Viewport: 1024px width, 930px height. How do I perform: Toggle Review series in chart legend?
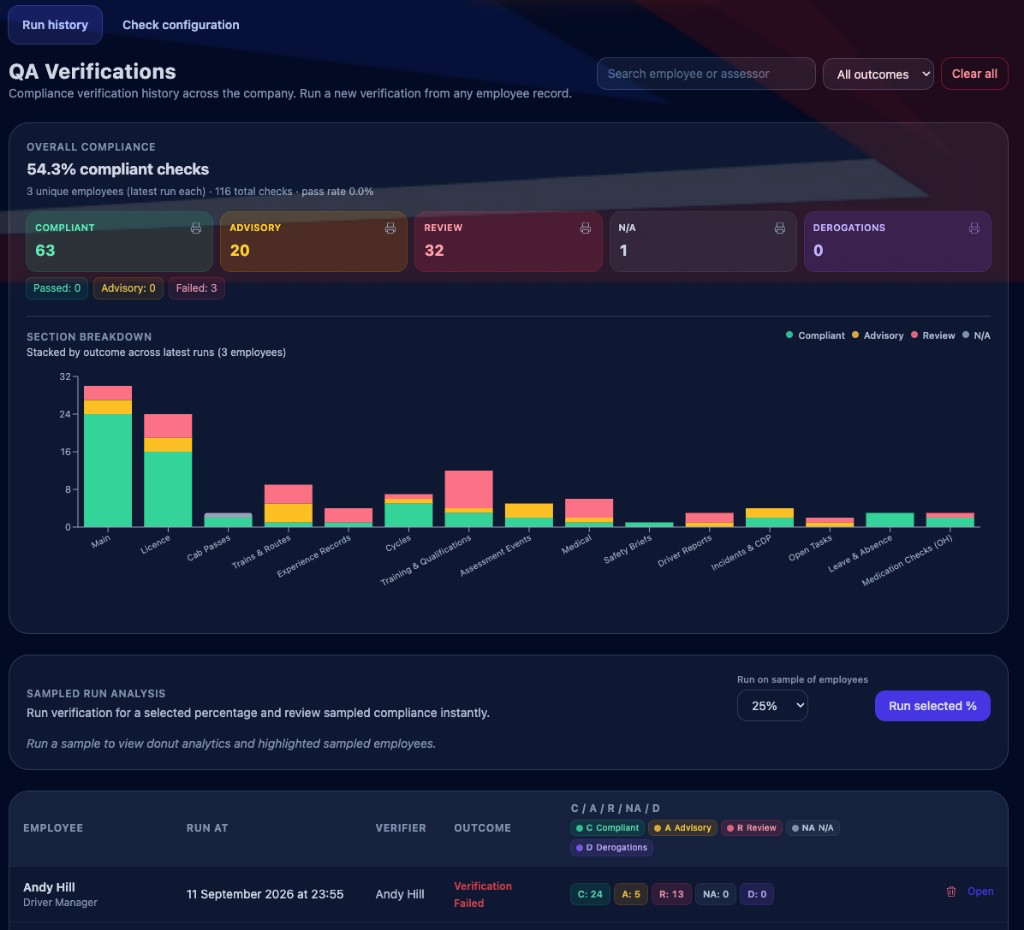coord(933,335)
